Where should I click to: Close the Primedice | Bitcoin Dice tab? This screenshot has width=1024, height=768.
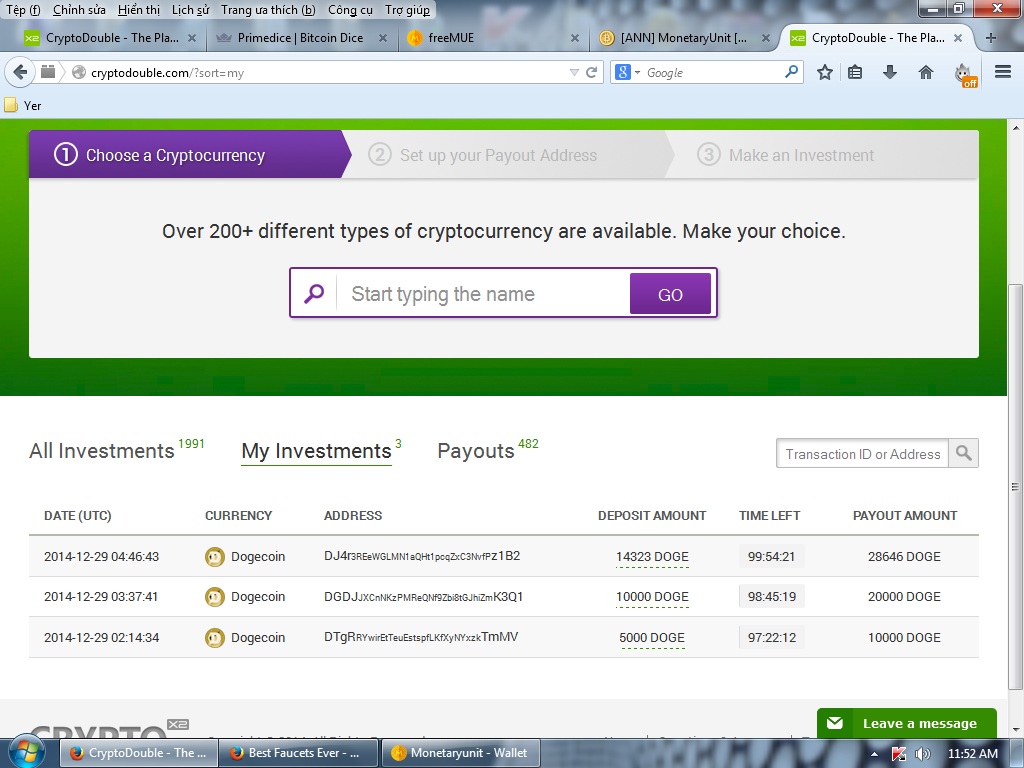[x=383, y=39]
